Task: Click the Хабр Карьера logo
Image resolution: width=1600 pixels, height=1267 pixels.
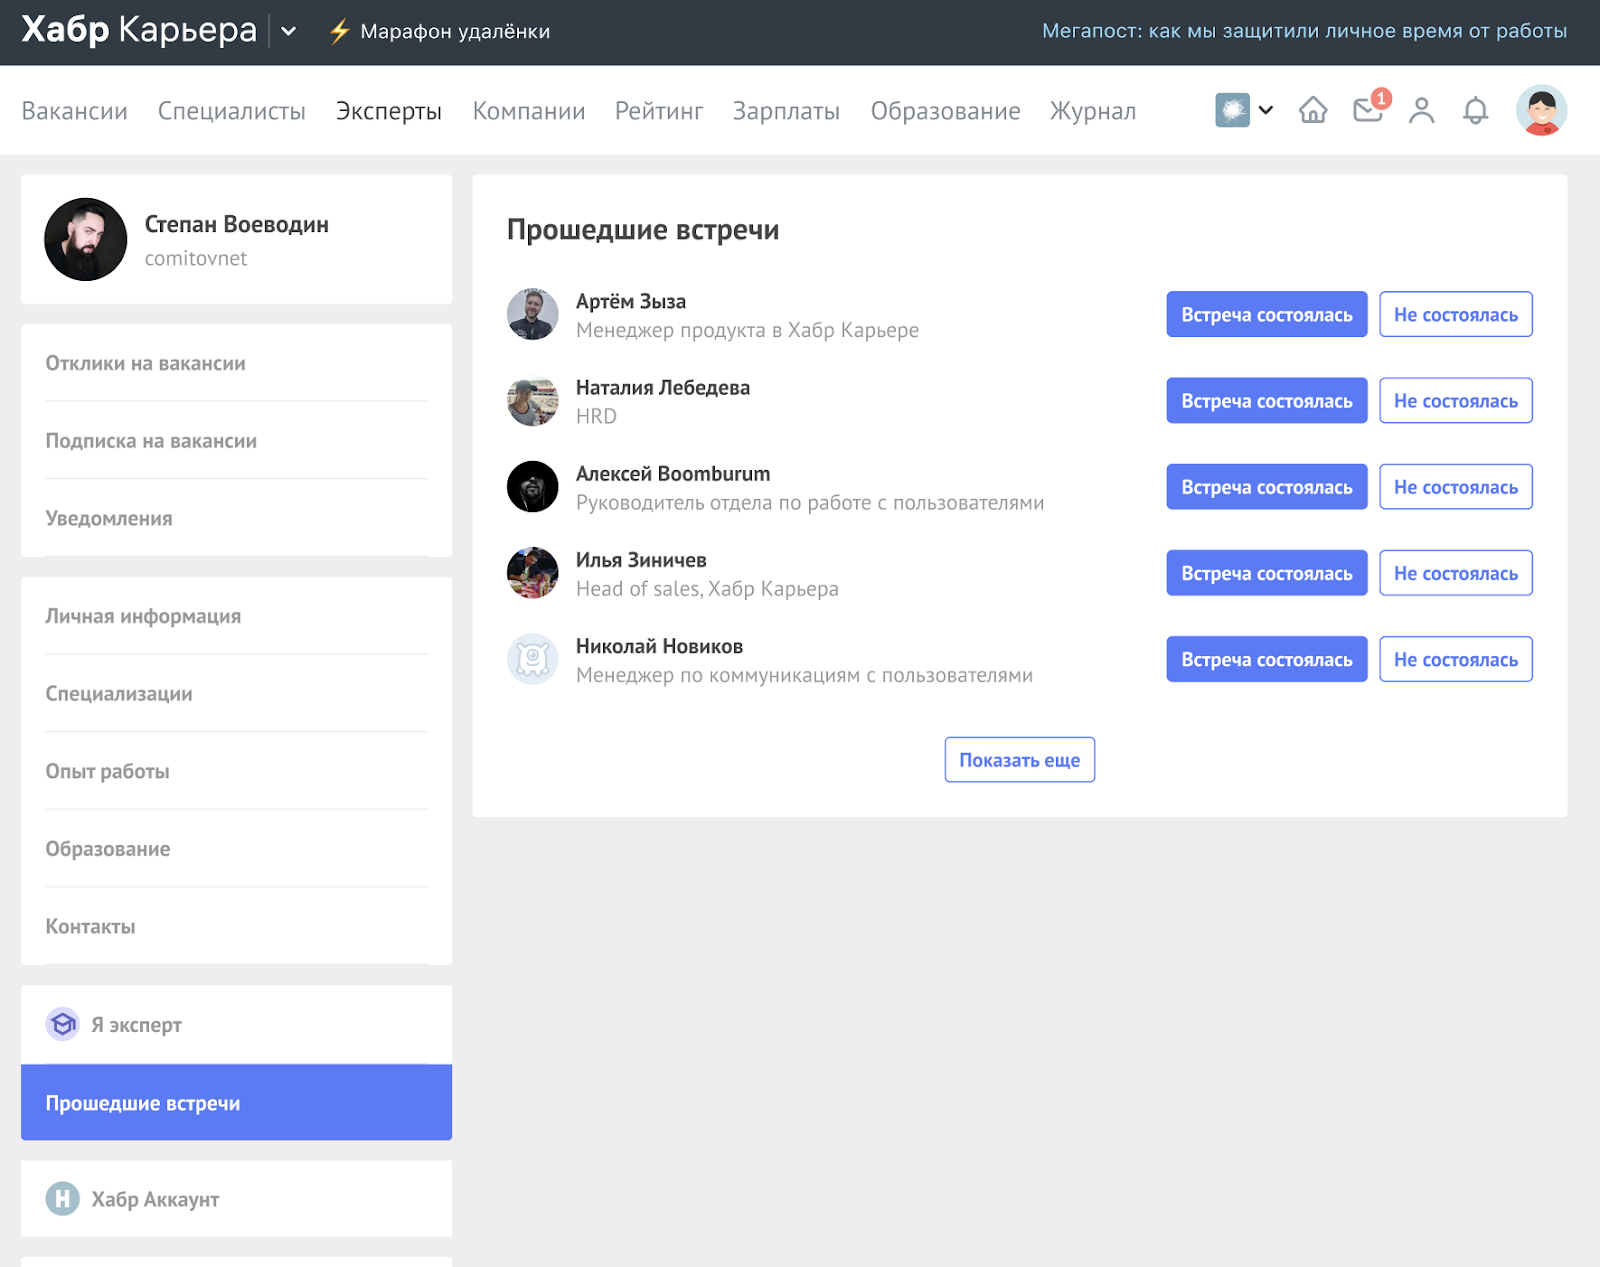Action: [139, 30]
